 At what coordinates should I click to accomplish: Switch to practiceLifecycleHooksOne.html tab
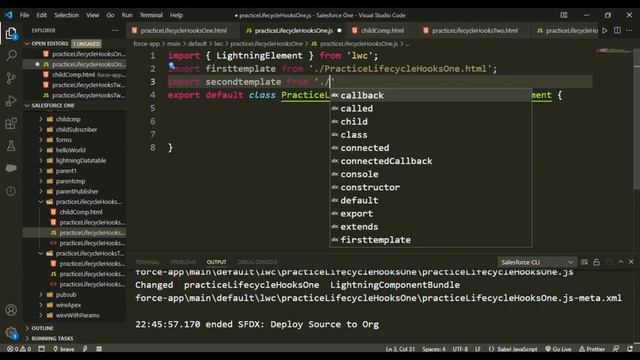coord(183,31)
